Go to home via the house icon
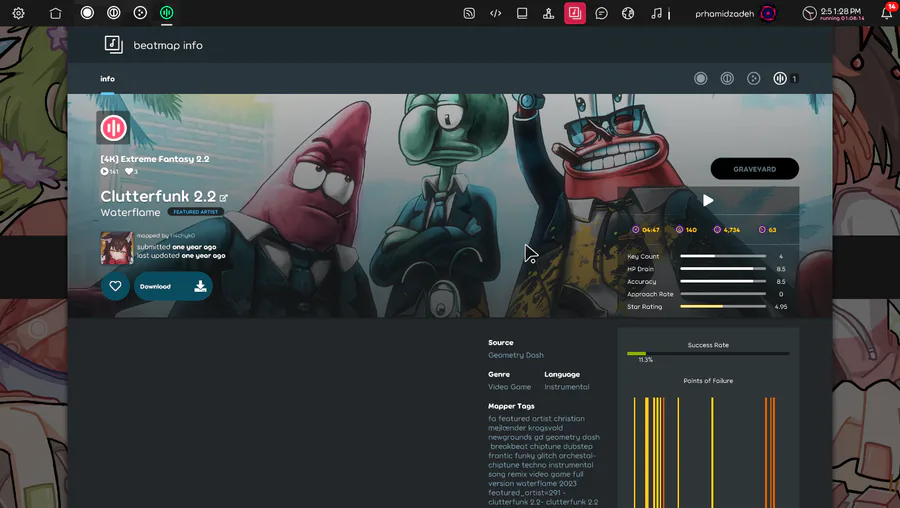 pyautogui.click(x=55, y=13)
